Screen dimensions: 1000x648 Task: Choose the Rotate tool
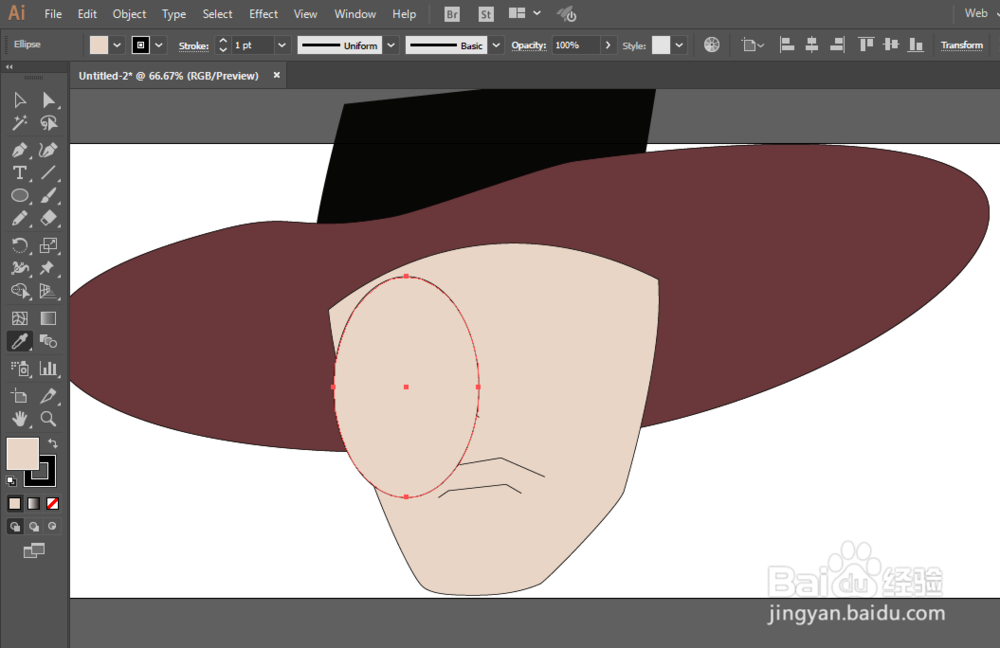[19, 245]
